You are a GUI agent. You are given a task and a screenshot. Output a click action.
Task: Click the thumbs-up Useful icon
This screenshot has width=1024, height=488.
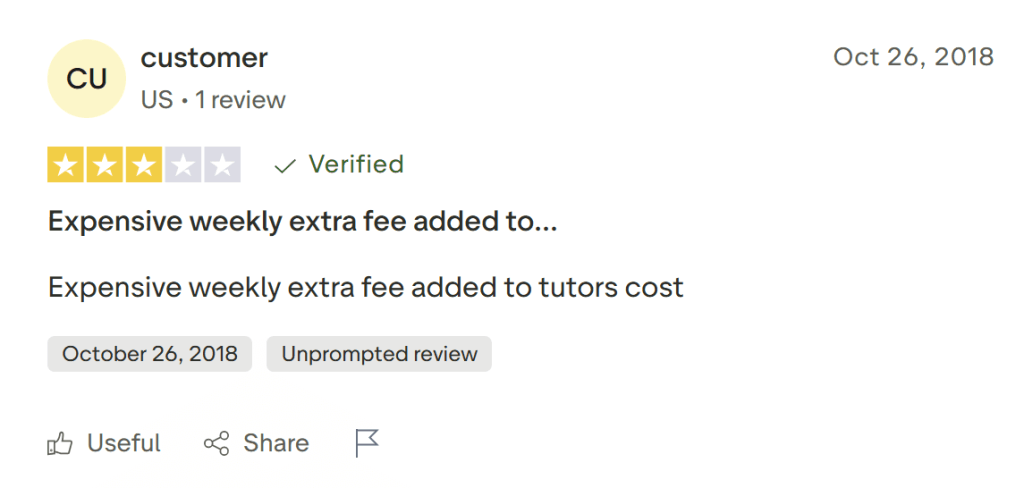click(60, 444)
